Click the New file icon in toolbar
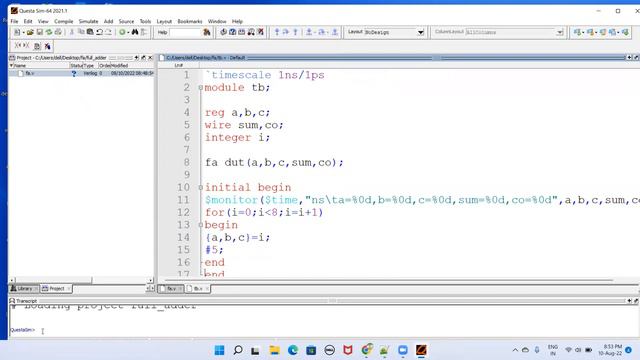Viewport: 640px width, 360px height. [17, 32]
